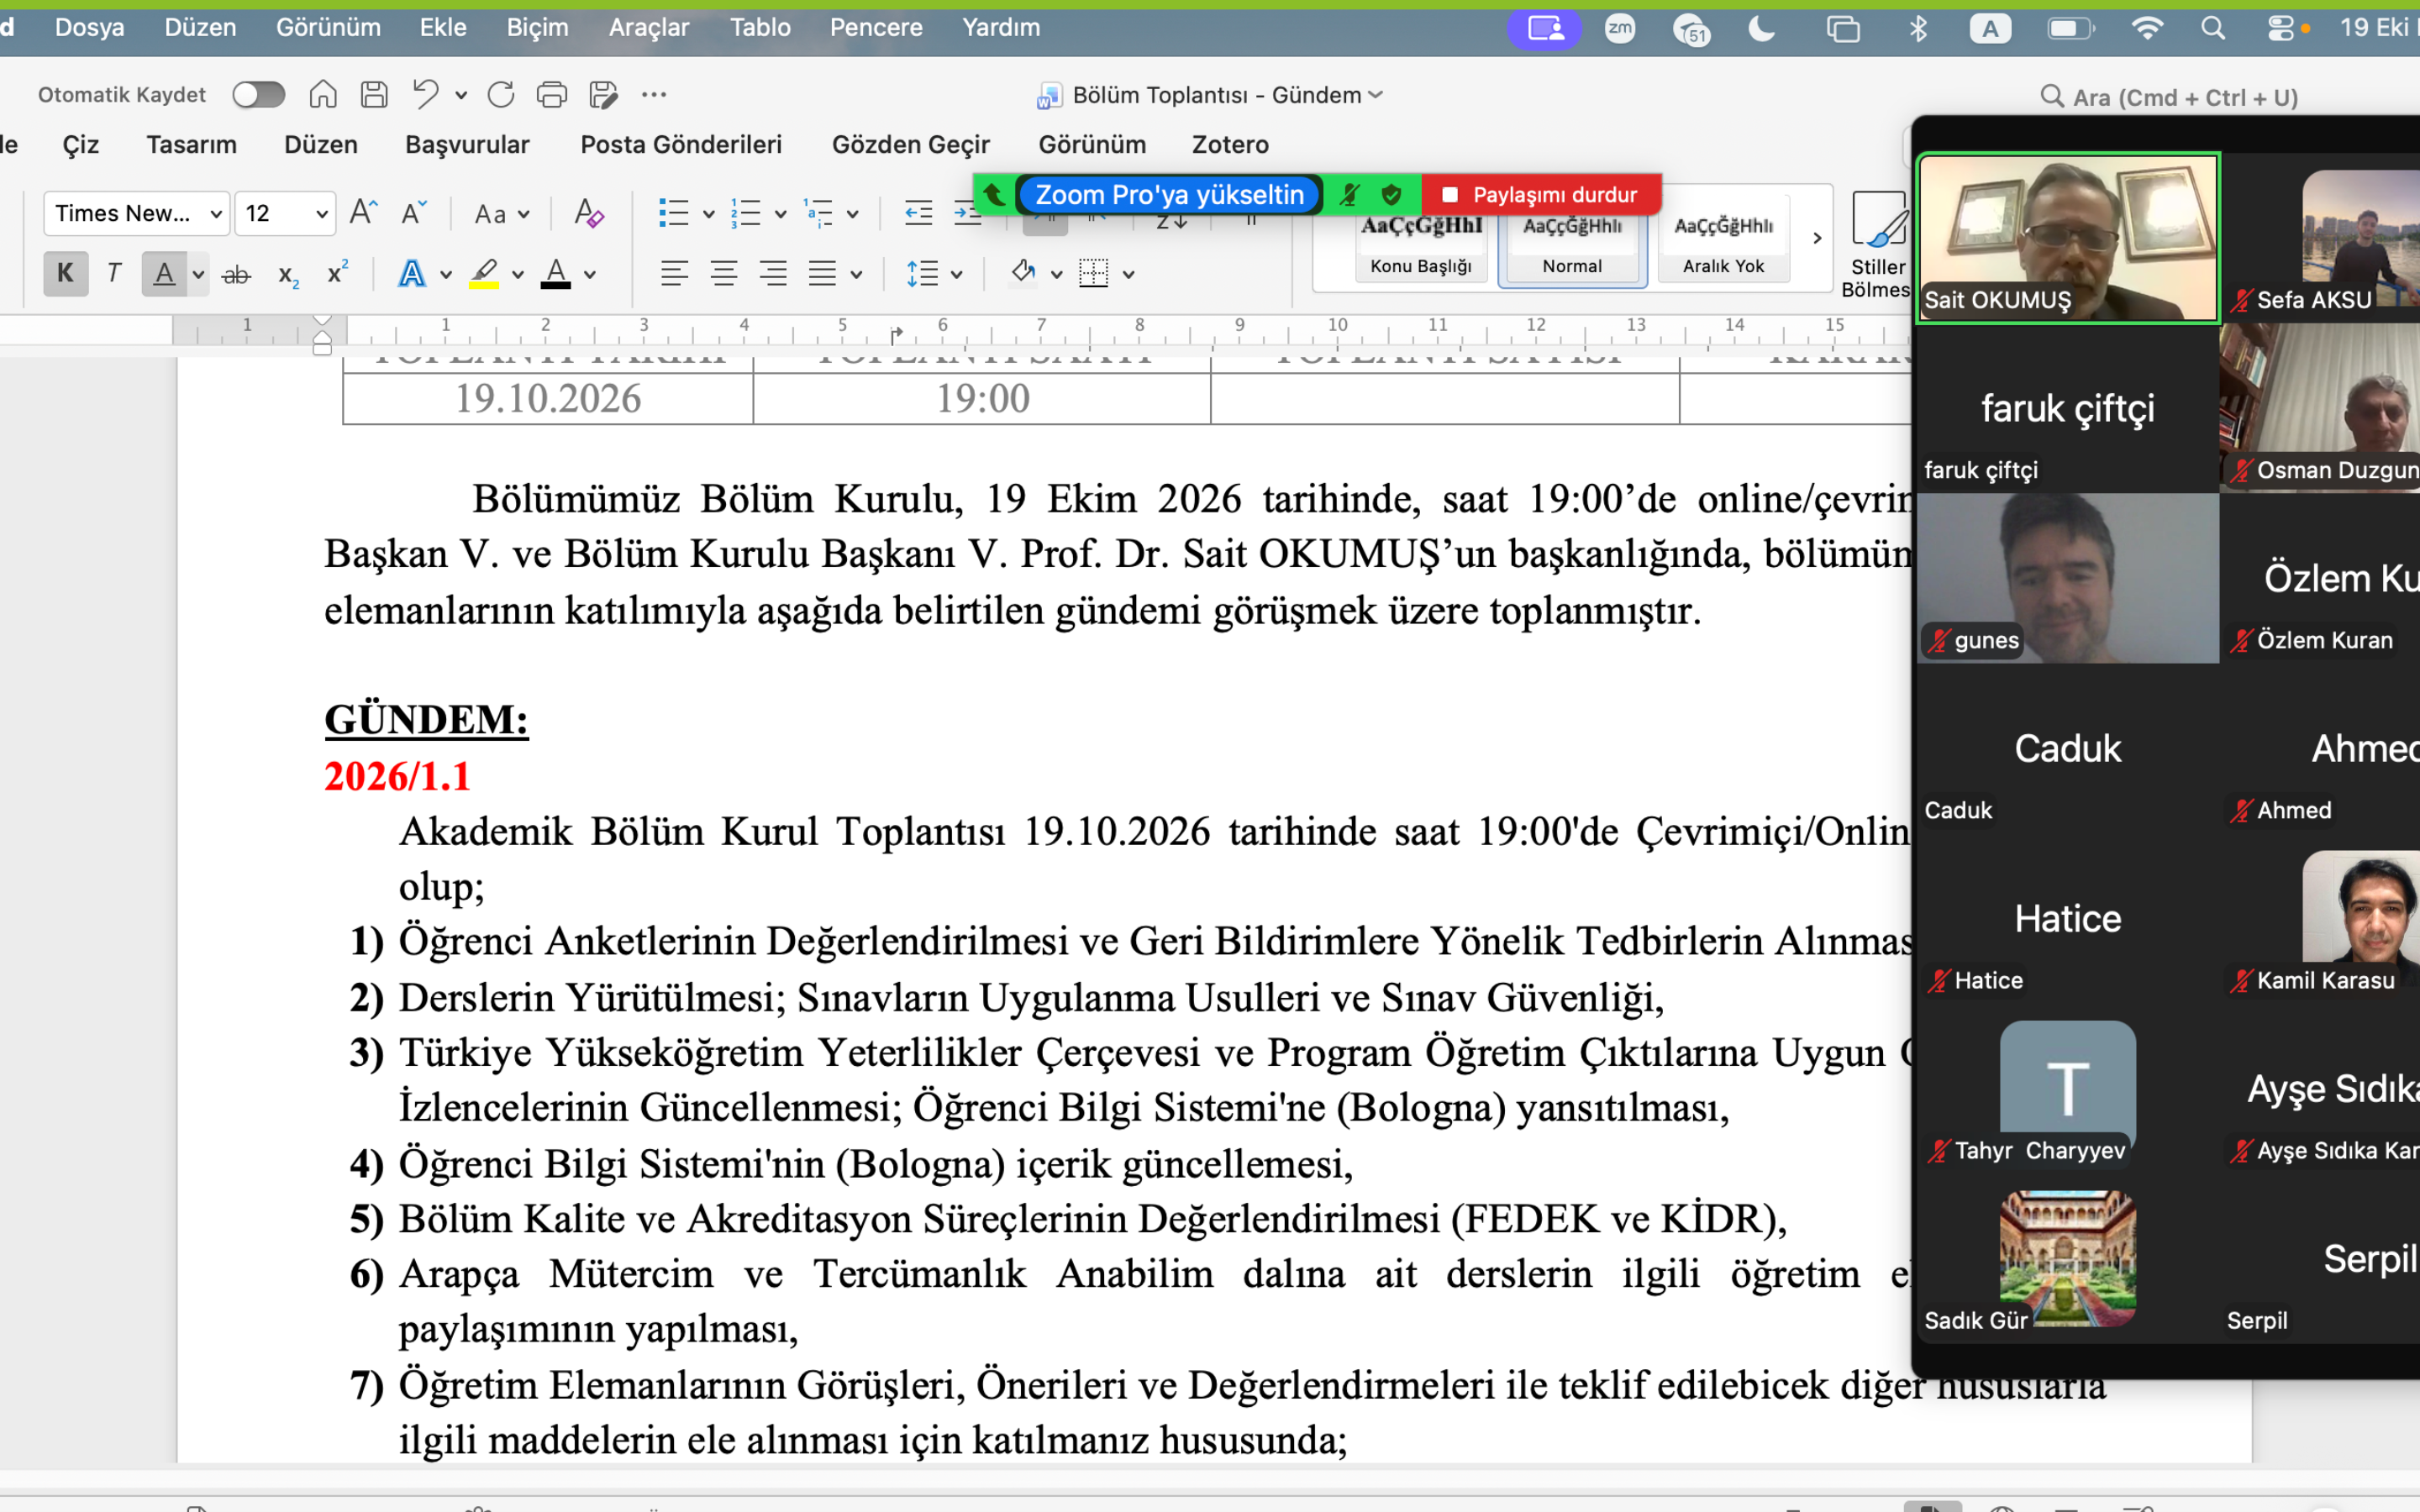
Task: Click the Save document icon
Action: tap(374, 95)
